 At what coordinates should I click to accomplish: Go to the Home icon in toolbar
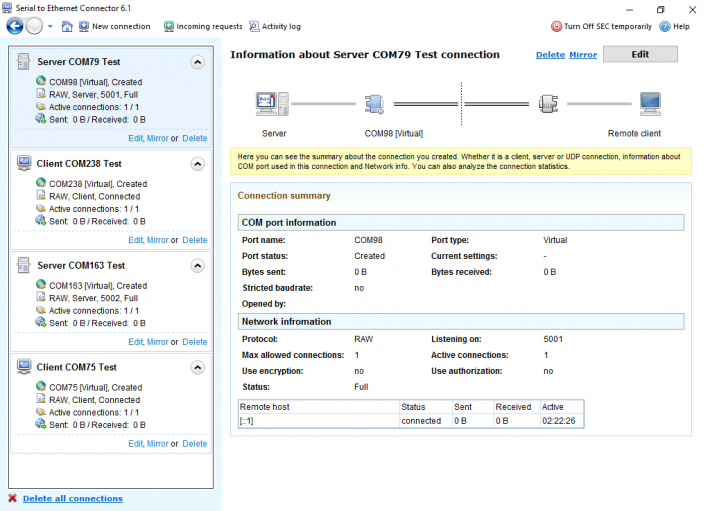pyautogui.click(x=67, y=26)
